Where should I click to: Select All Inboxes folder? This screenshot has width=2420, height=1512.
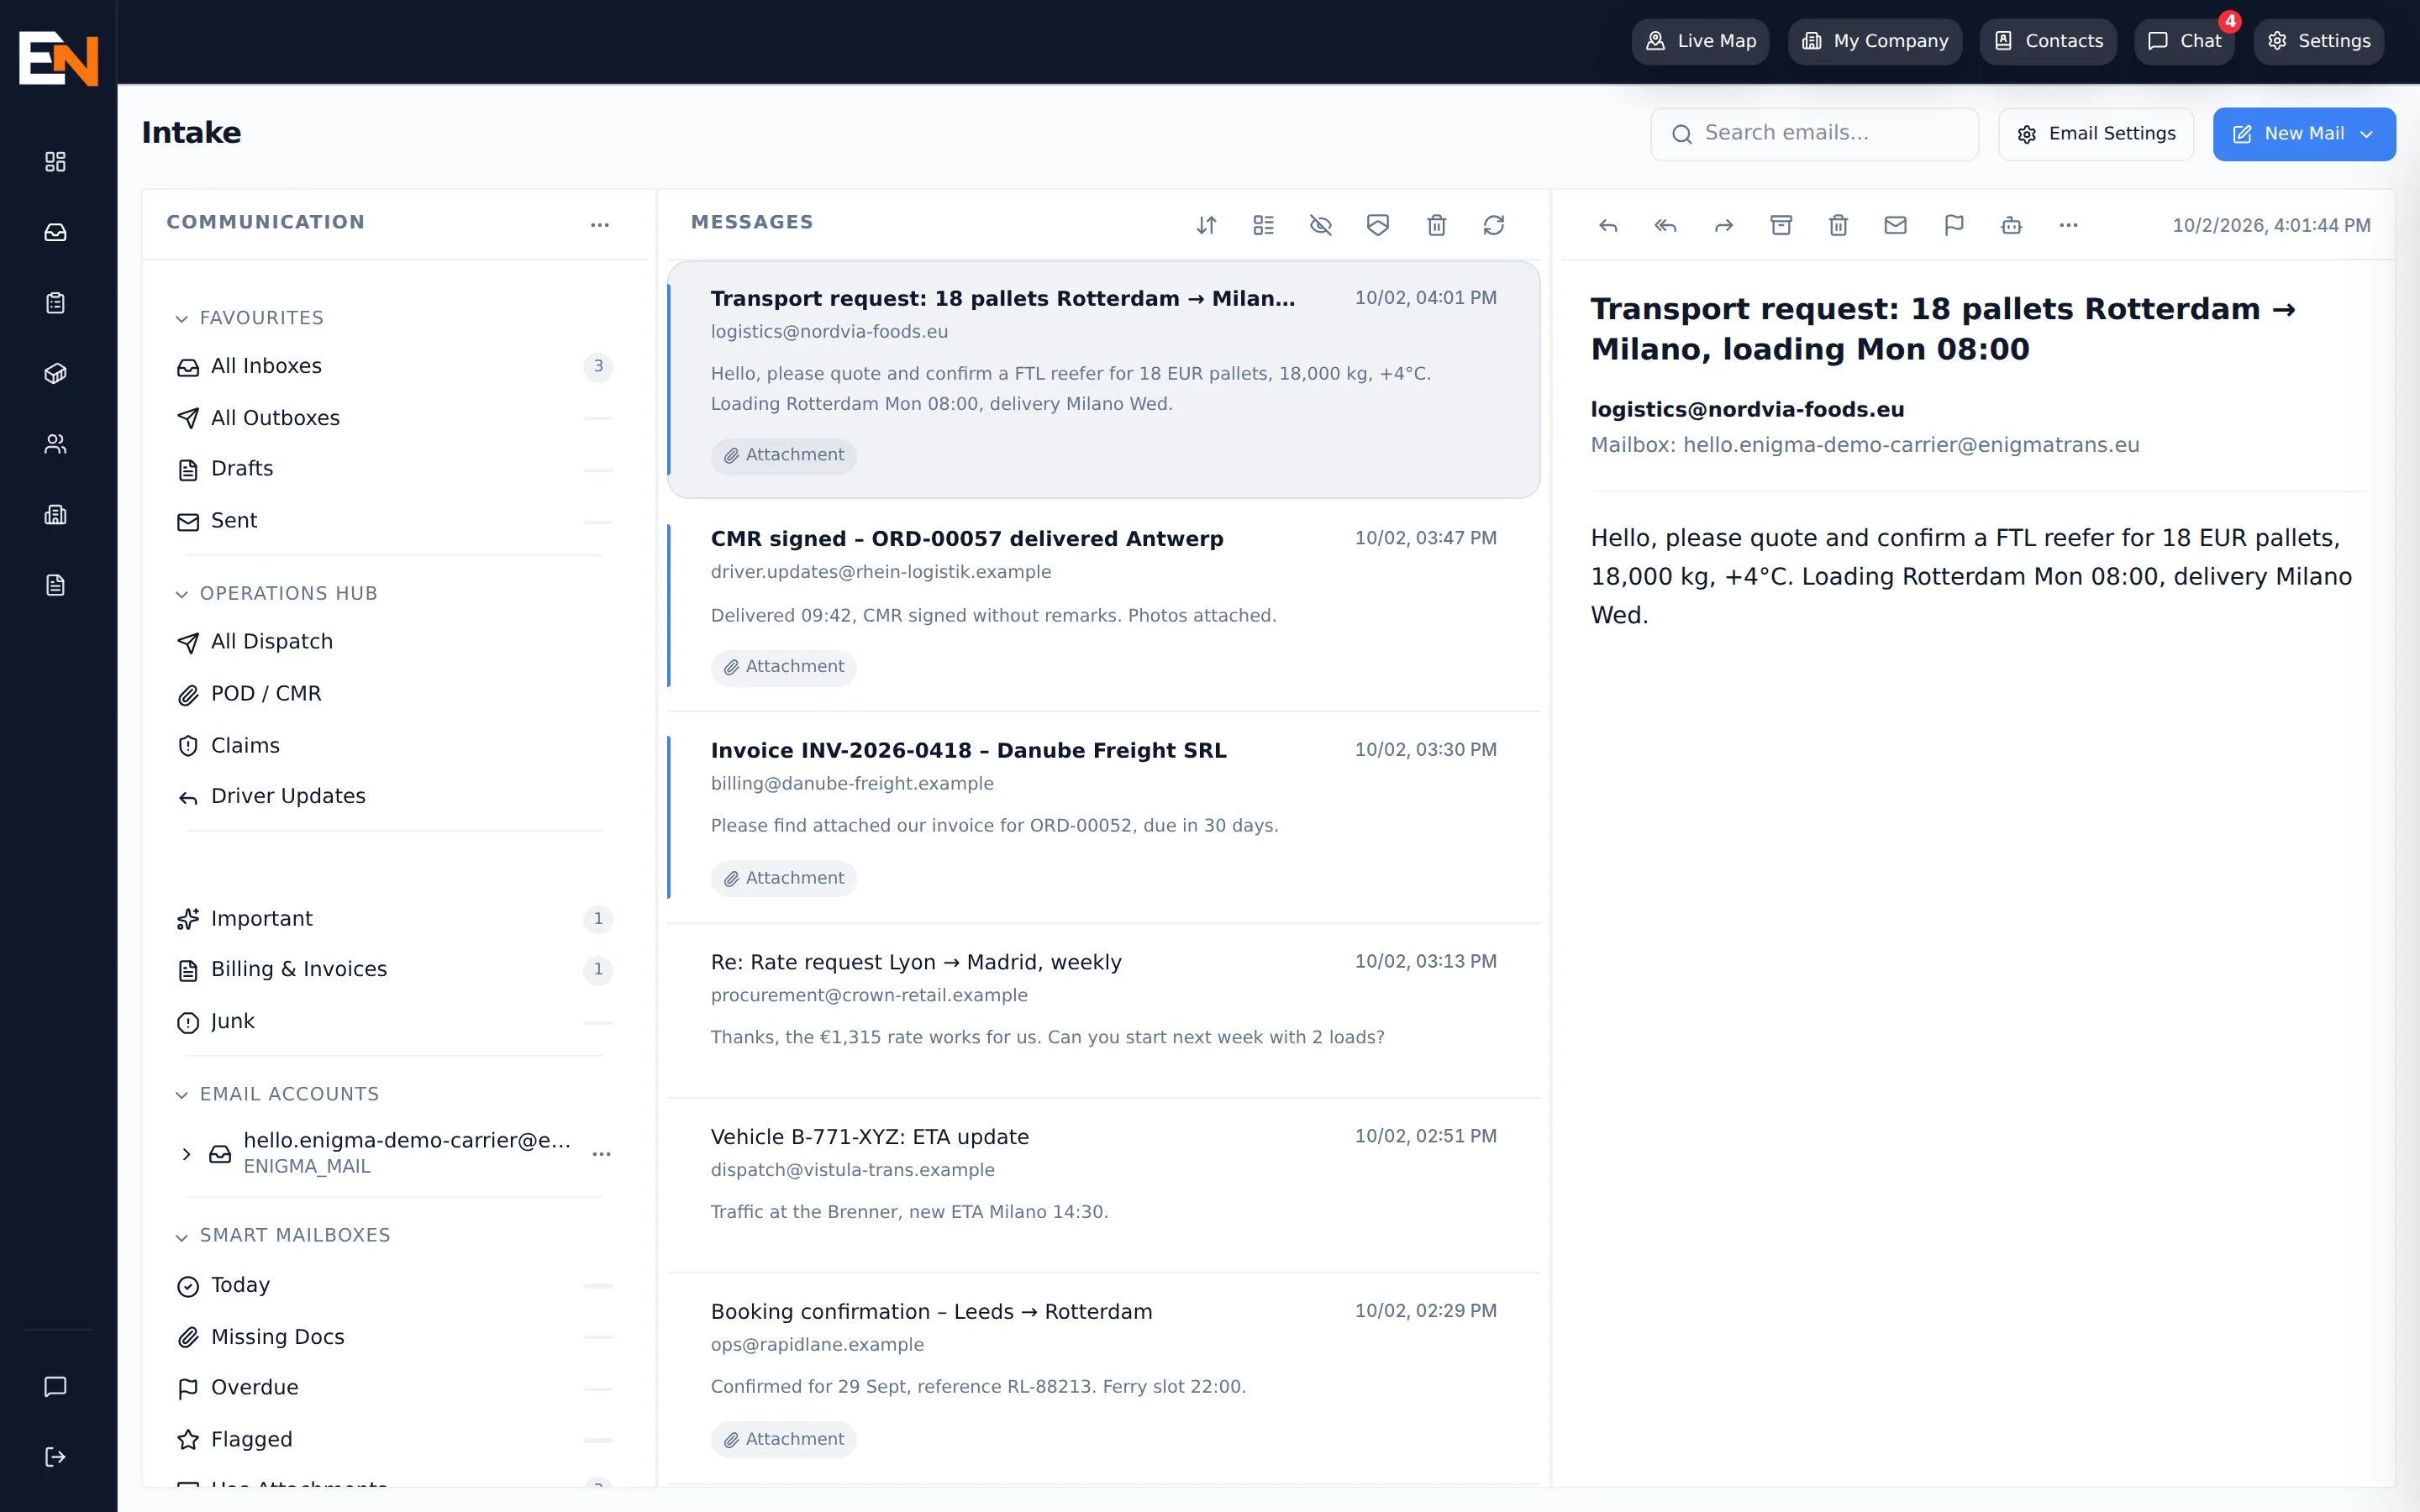pyautogui.click(x=394, y=366)
